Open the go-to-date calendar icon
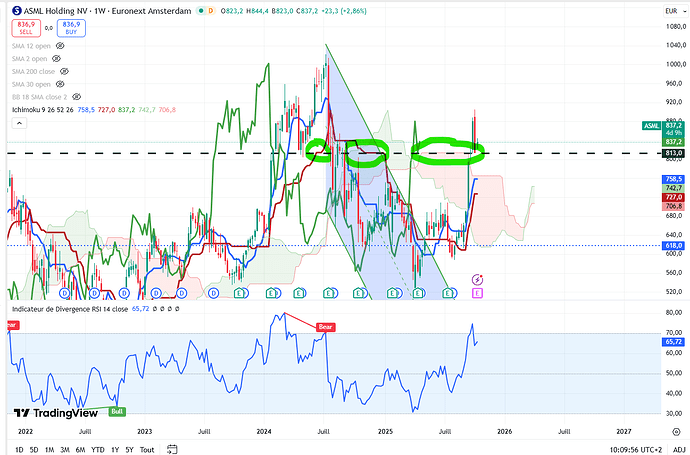Screen dimensions: 690x455 coord(172,449)
